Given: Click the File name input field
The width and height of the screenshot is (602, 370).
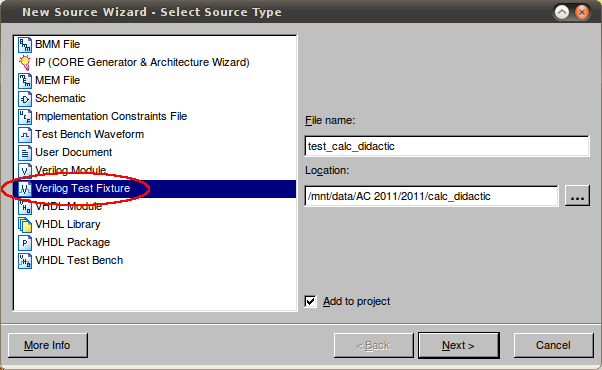Looking at the screenshot, I should coord(447,146).
